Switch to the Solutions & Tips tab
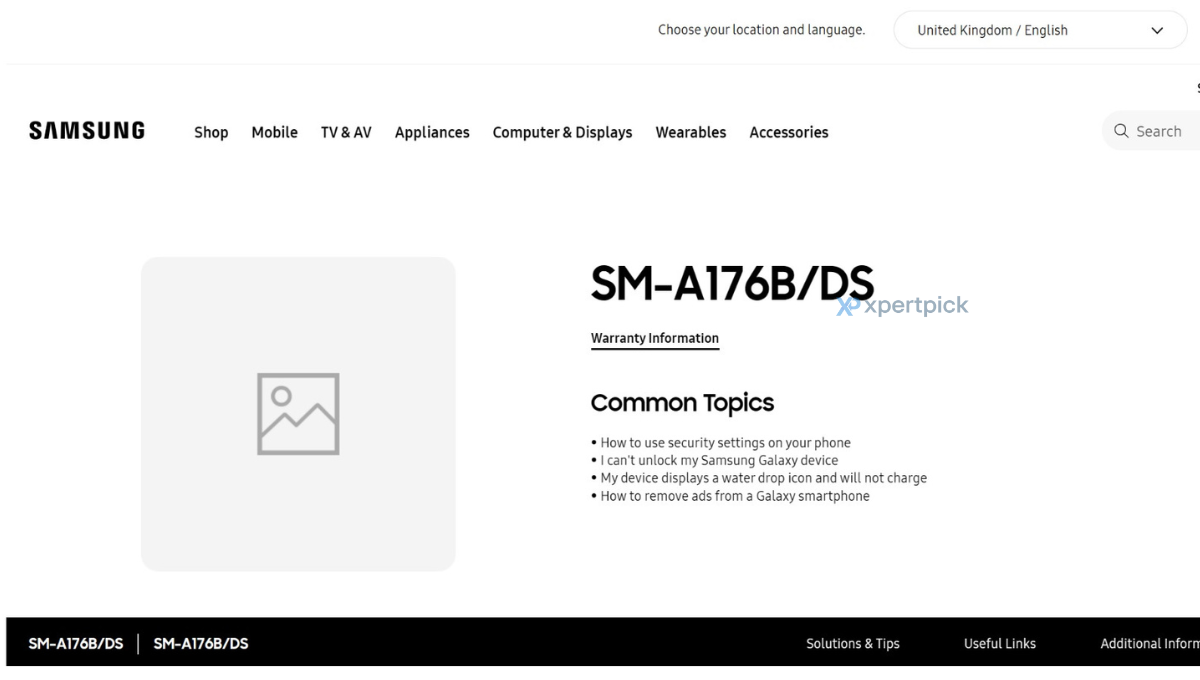 [853, 644]
